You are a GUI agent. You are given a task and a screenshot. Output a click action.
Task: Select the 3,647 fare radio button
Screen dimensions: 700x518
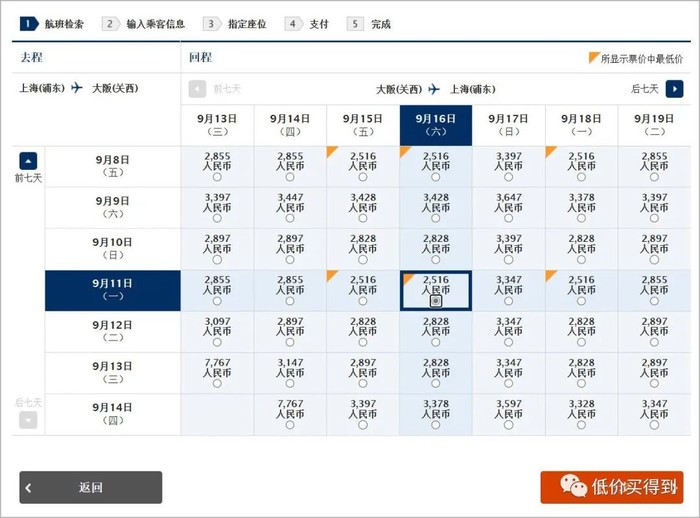(x=508, y=218)
